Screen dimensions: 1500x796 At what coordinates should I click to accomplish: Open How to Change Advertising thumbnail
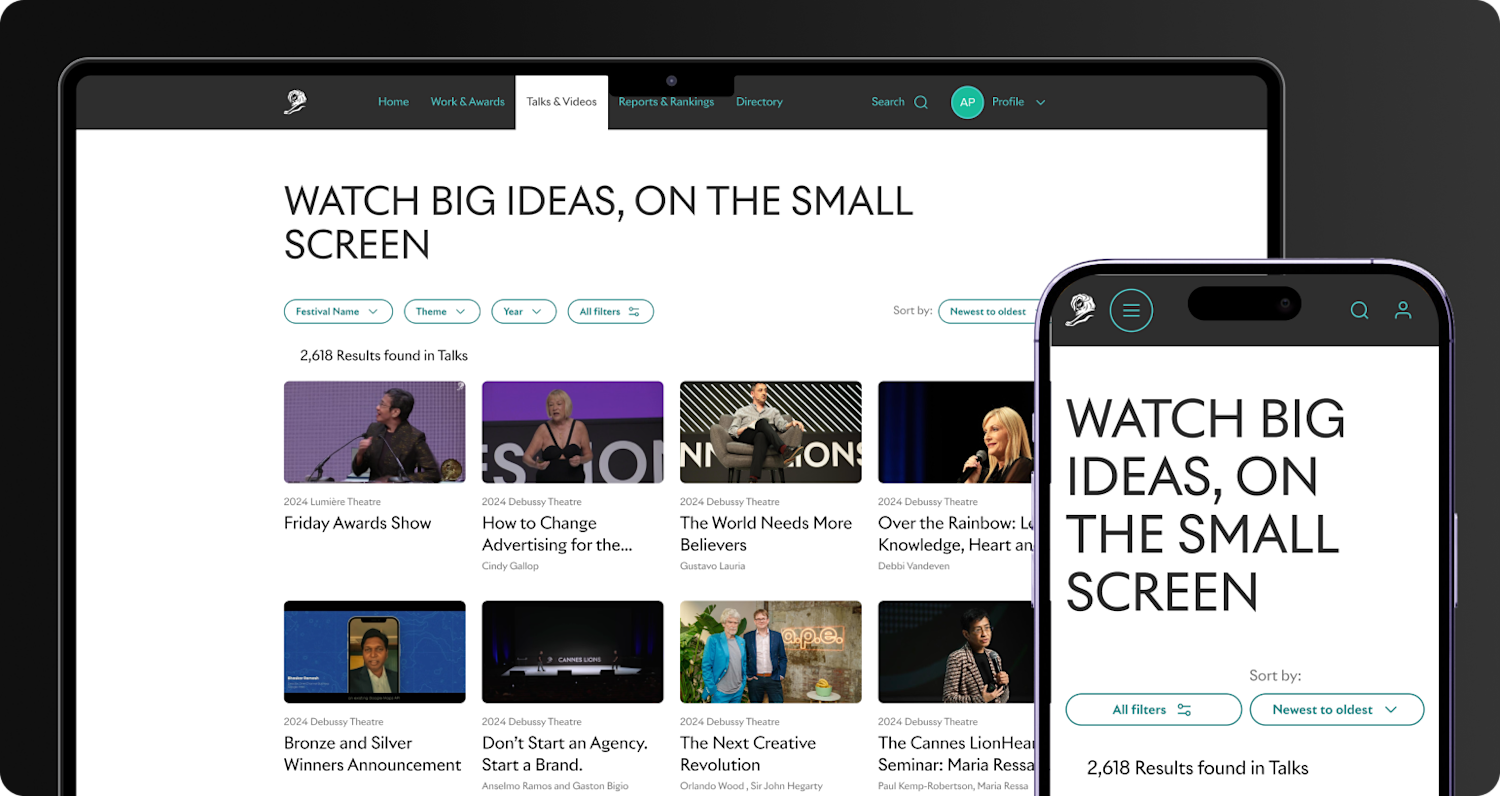572,432
